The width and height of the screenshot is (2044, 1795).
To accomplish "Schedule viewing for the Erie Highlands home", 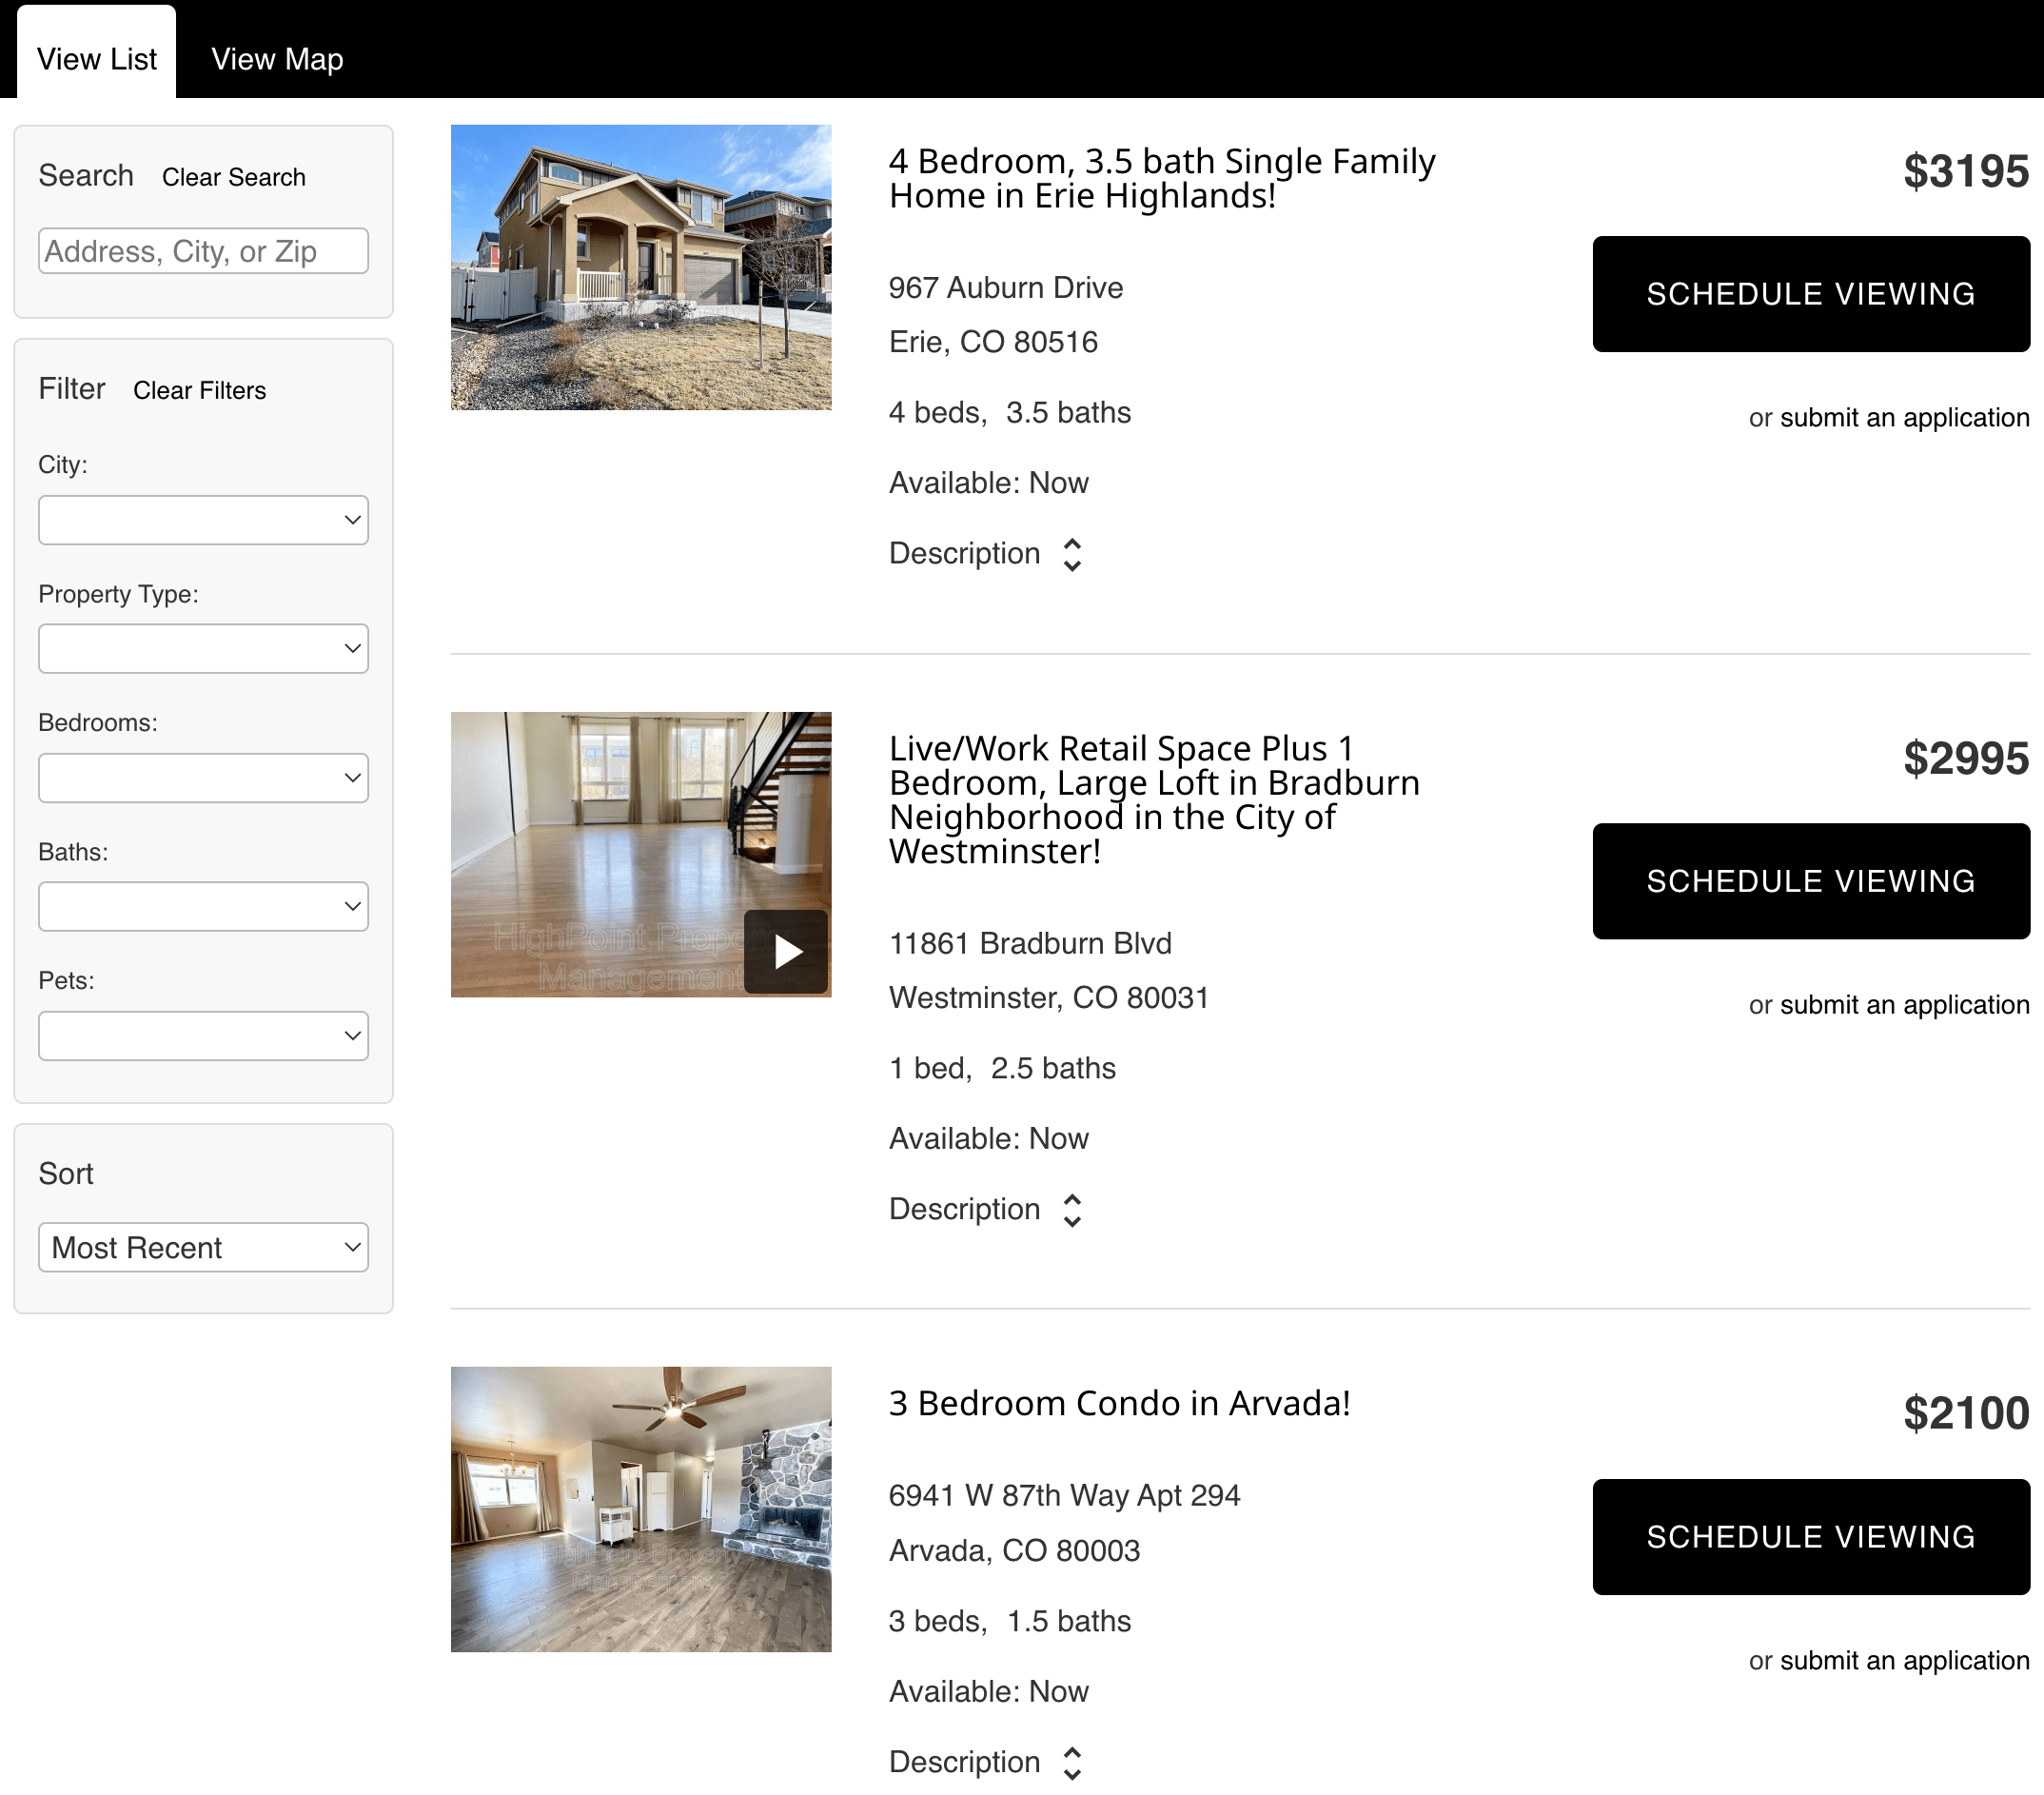I will pyautogui.click(x=1810, y=293).
